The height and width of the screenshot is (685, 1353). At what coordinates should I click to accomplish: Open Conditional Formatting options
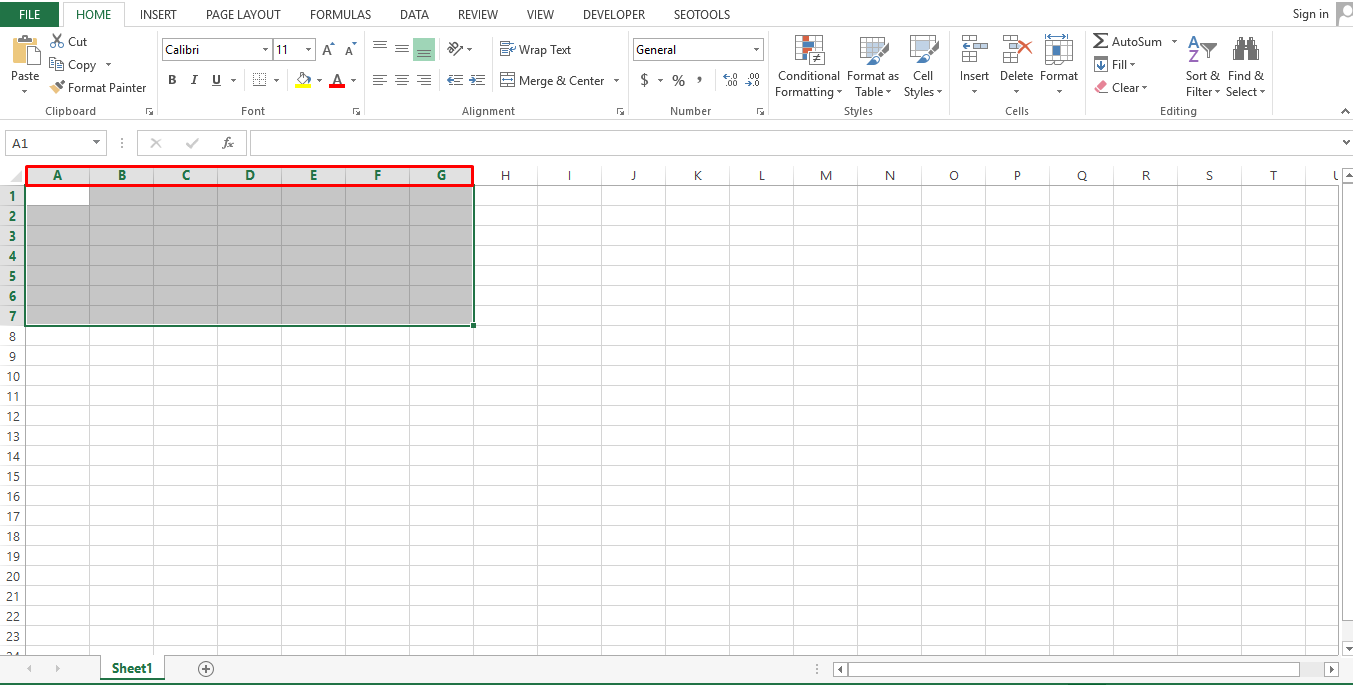[808, 66]
